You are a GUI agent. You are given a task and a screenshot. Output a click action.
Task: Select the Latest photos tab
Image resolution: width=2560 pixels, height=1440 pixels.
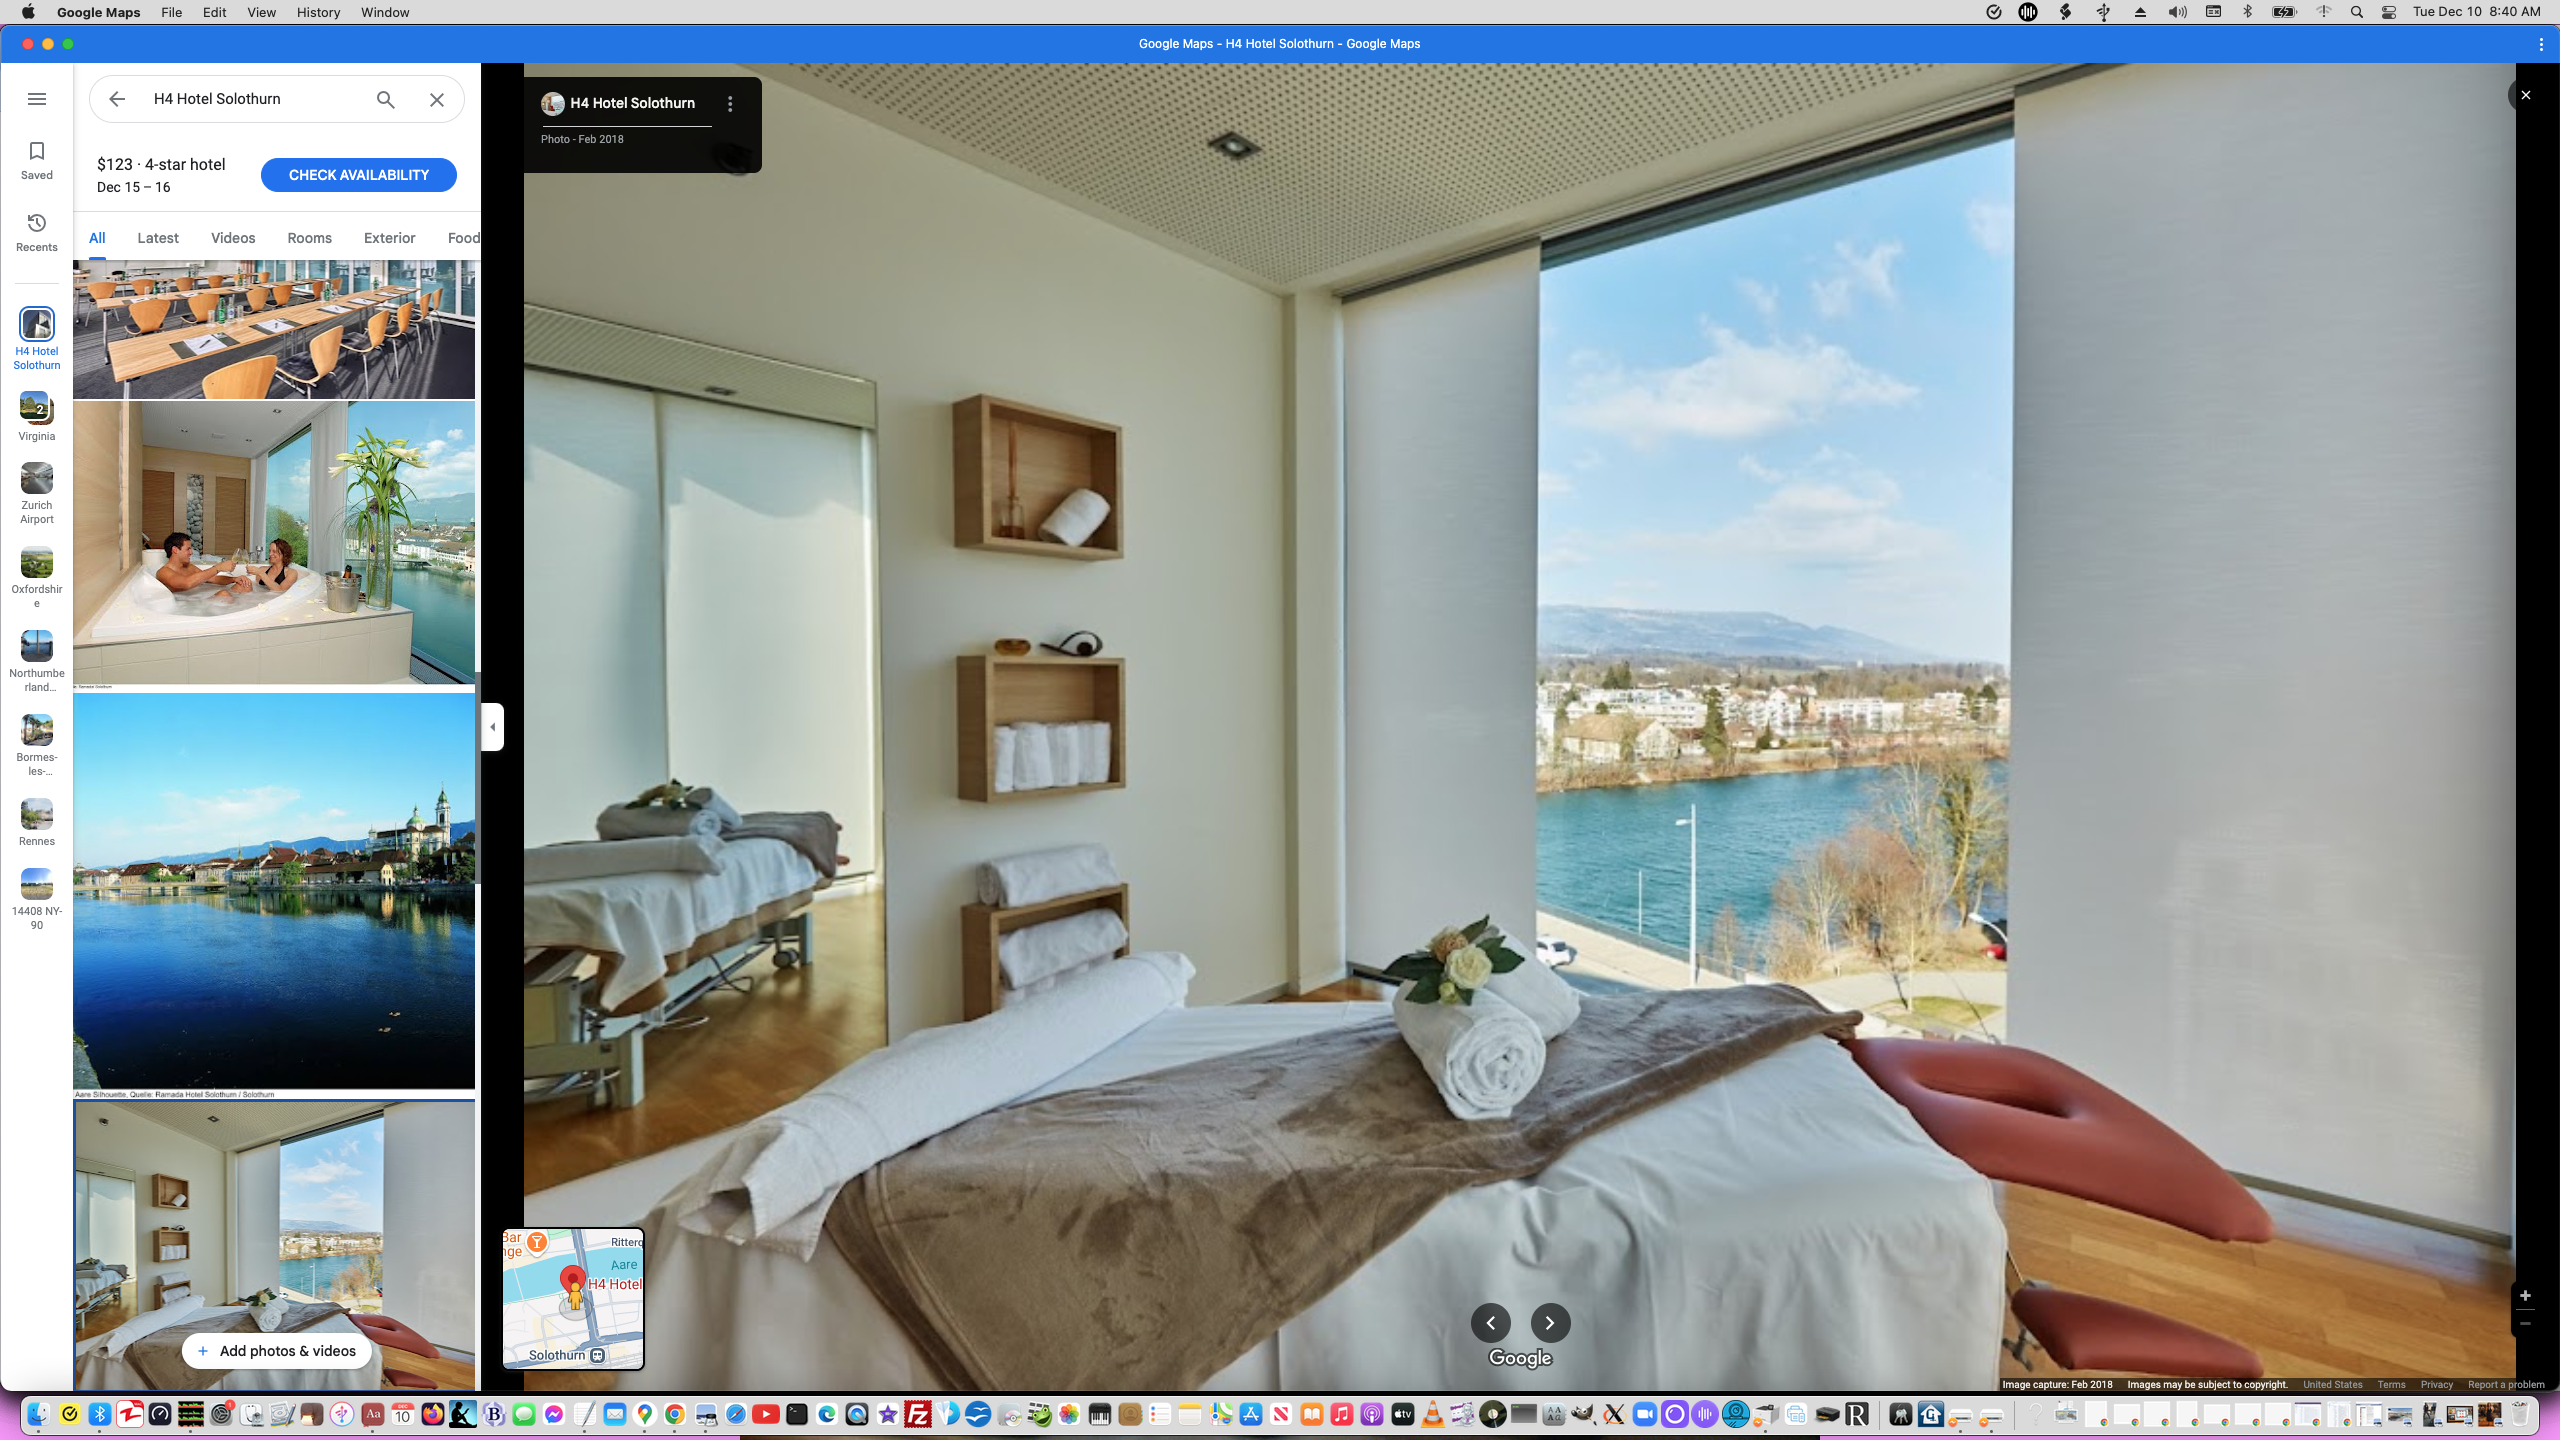click(158, 238)
